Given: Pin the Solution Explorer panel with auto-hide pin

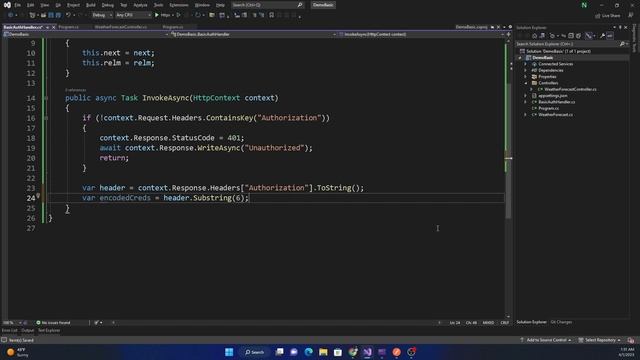Looking at the screenshot, I should pos(620,27).
